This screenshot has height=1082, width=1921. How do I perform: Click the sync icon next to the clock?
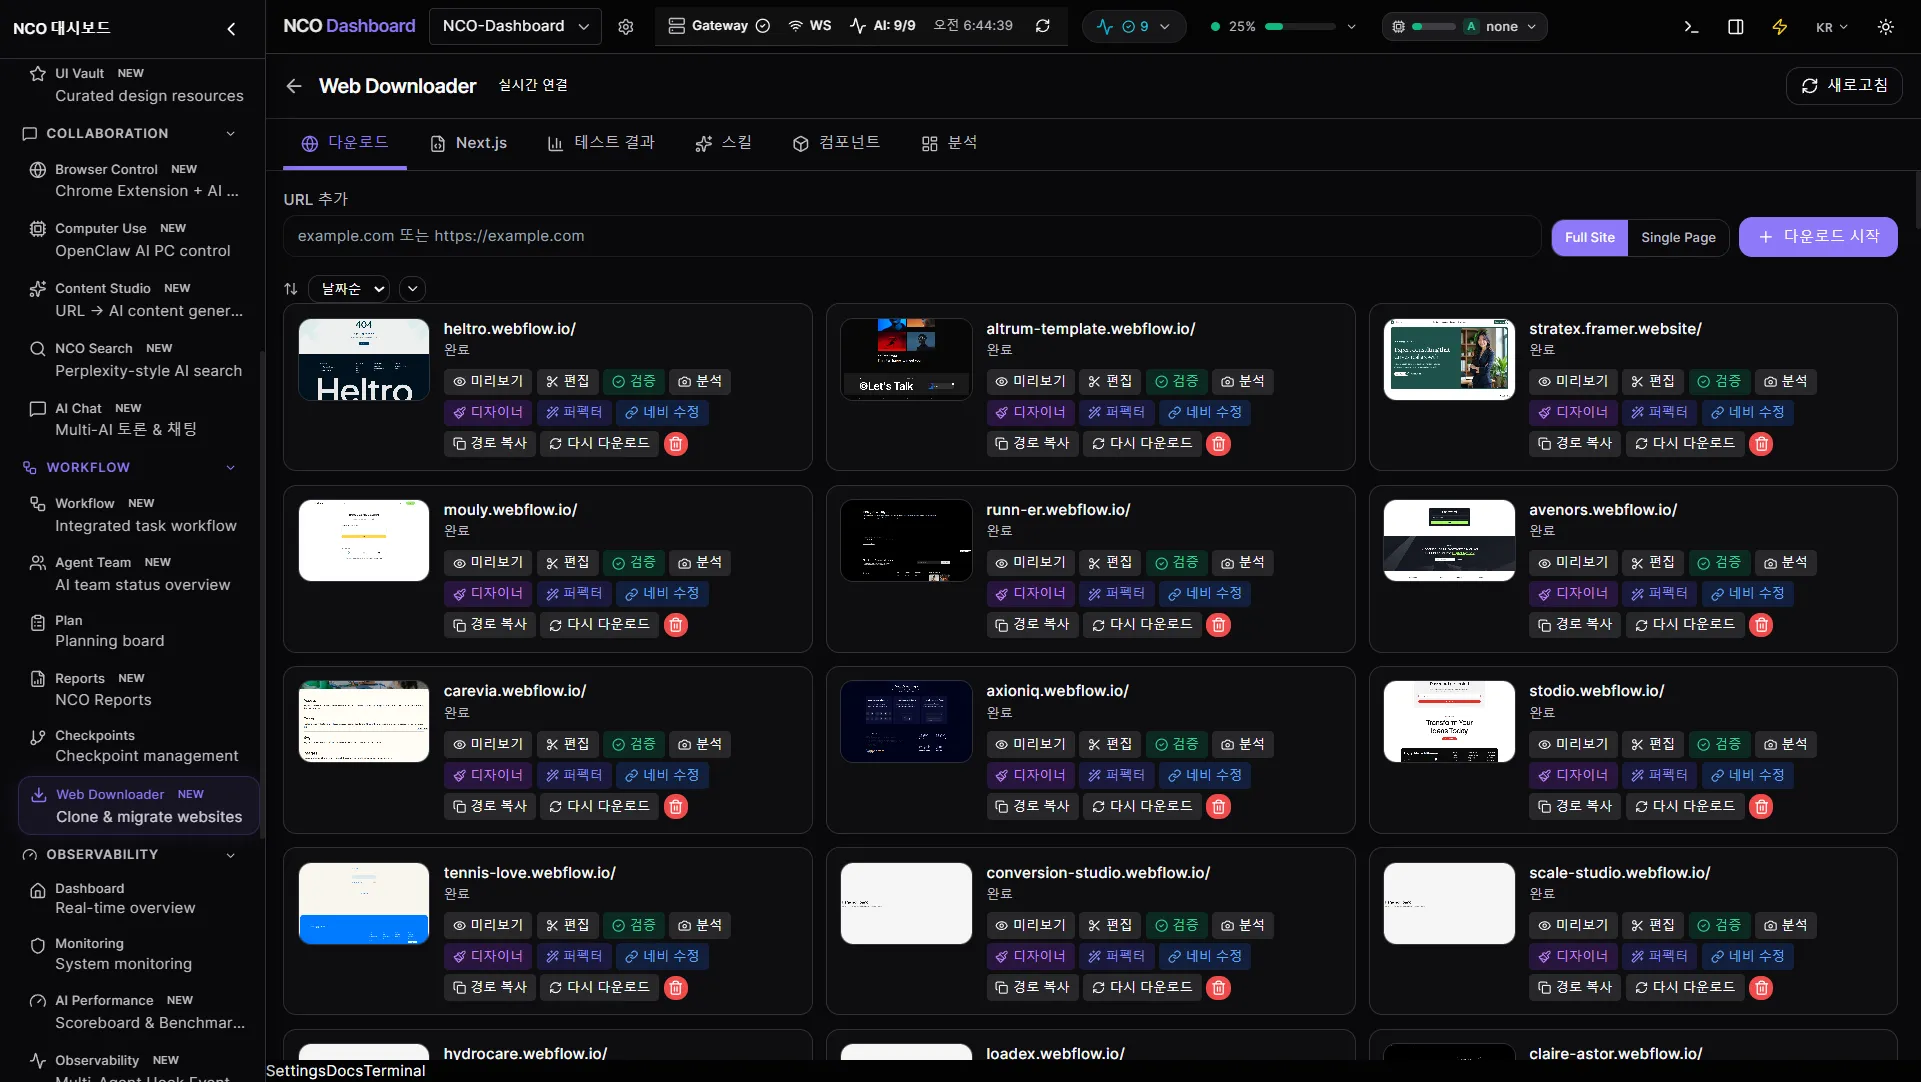[x=1043, y=26]
